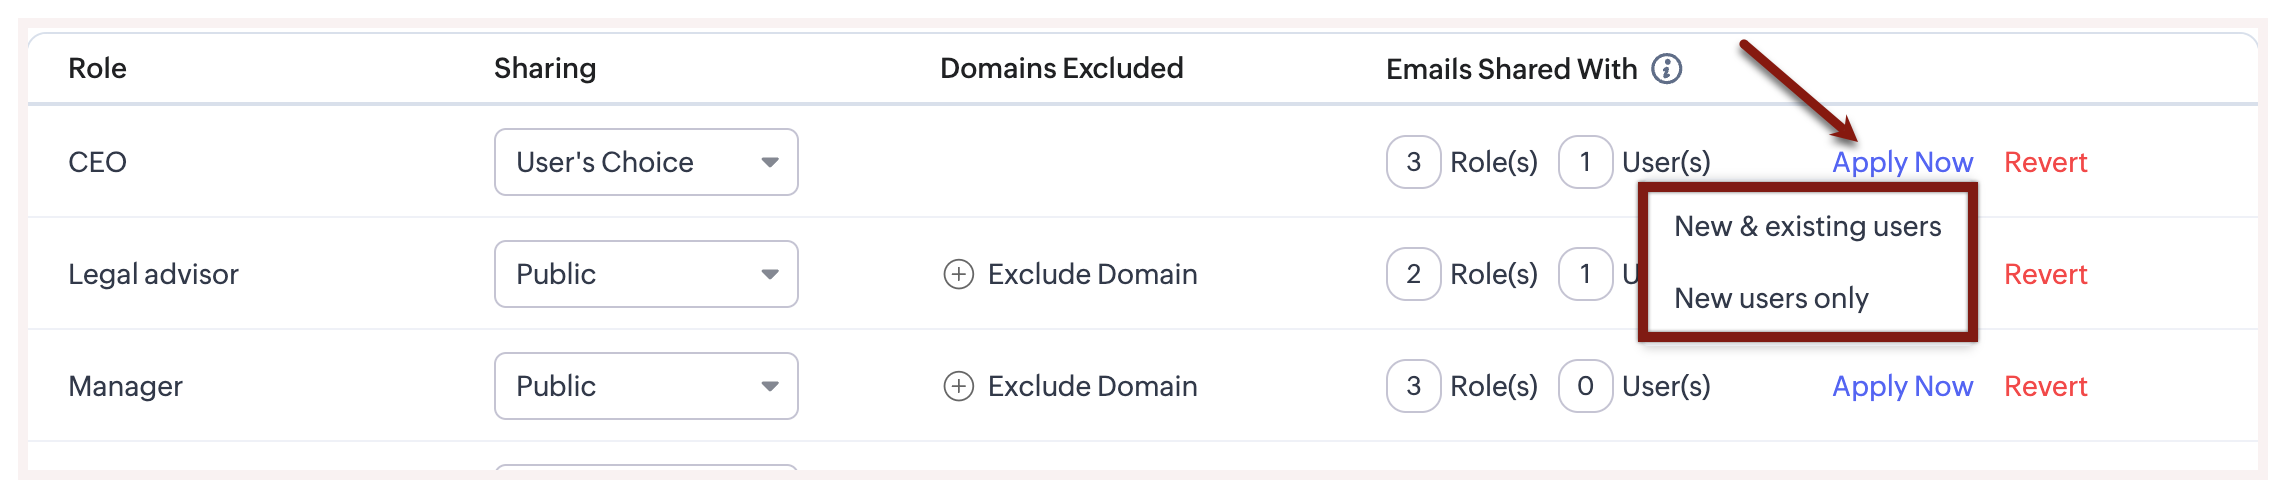The height and width of the screenshot is (498, 2286).
Task: Click CEO roles count box showing 3
Action: (1413, 162)
